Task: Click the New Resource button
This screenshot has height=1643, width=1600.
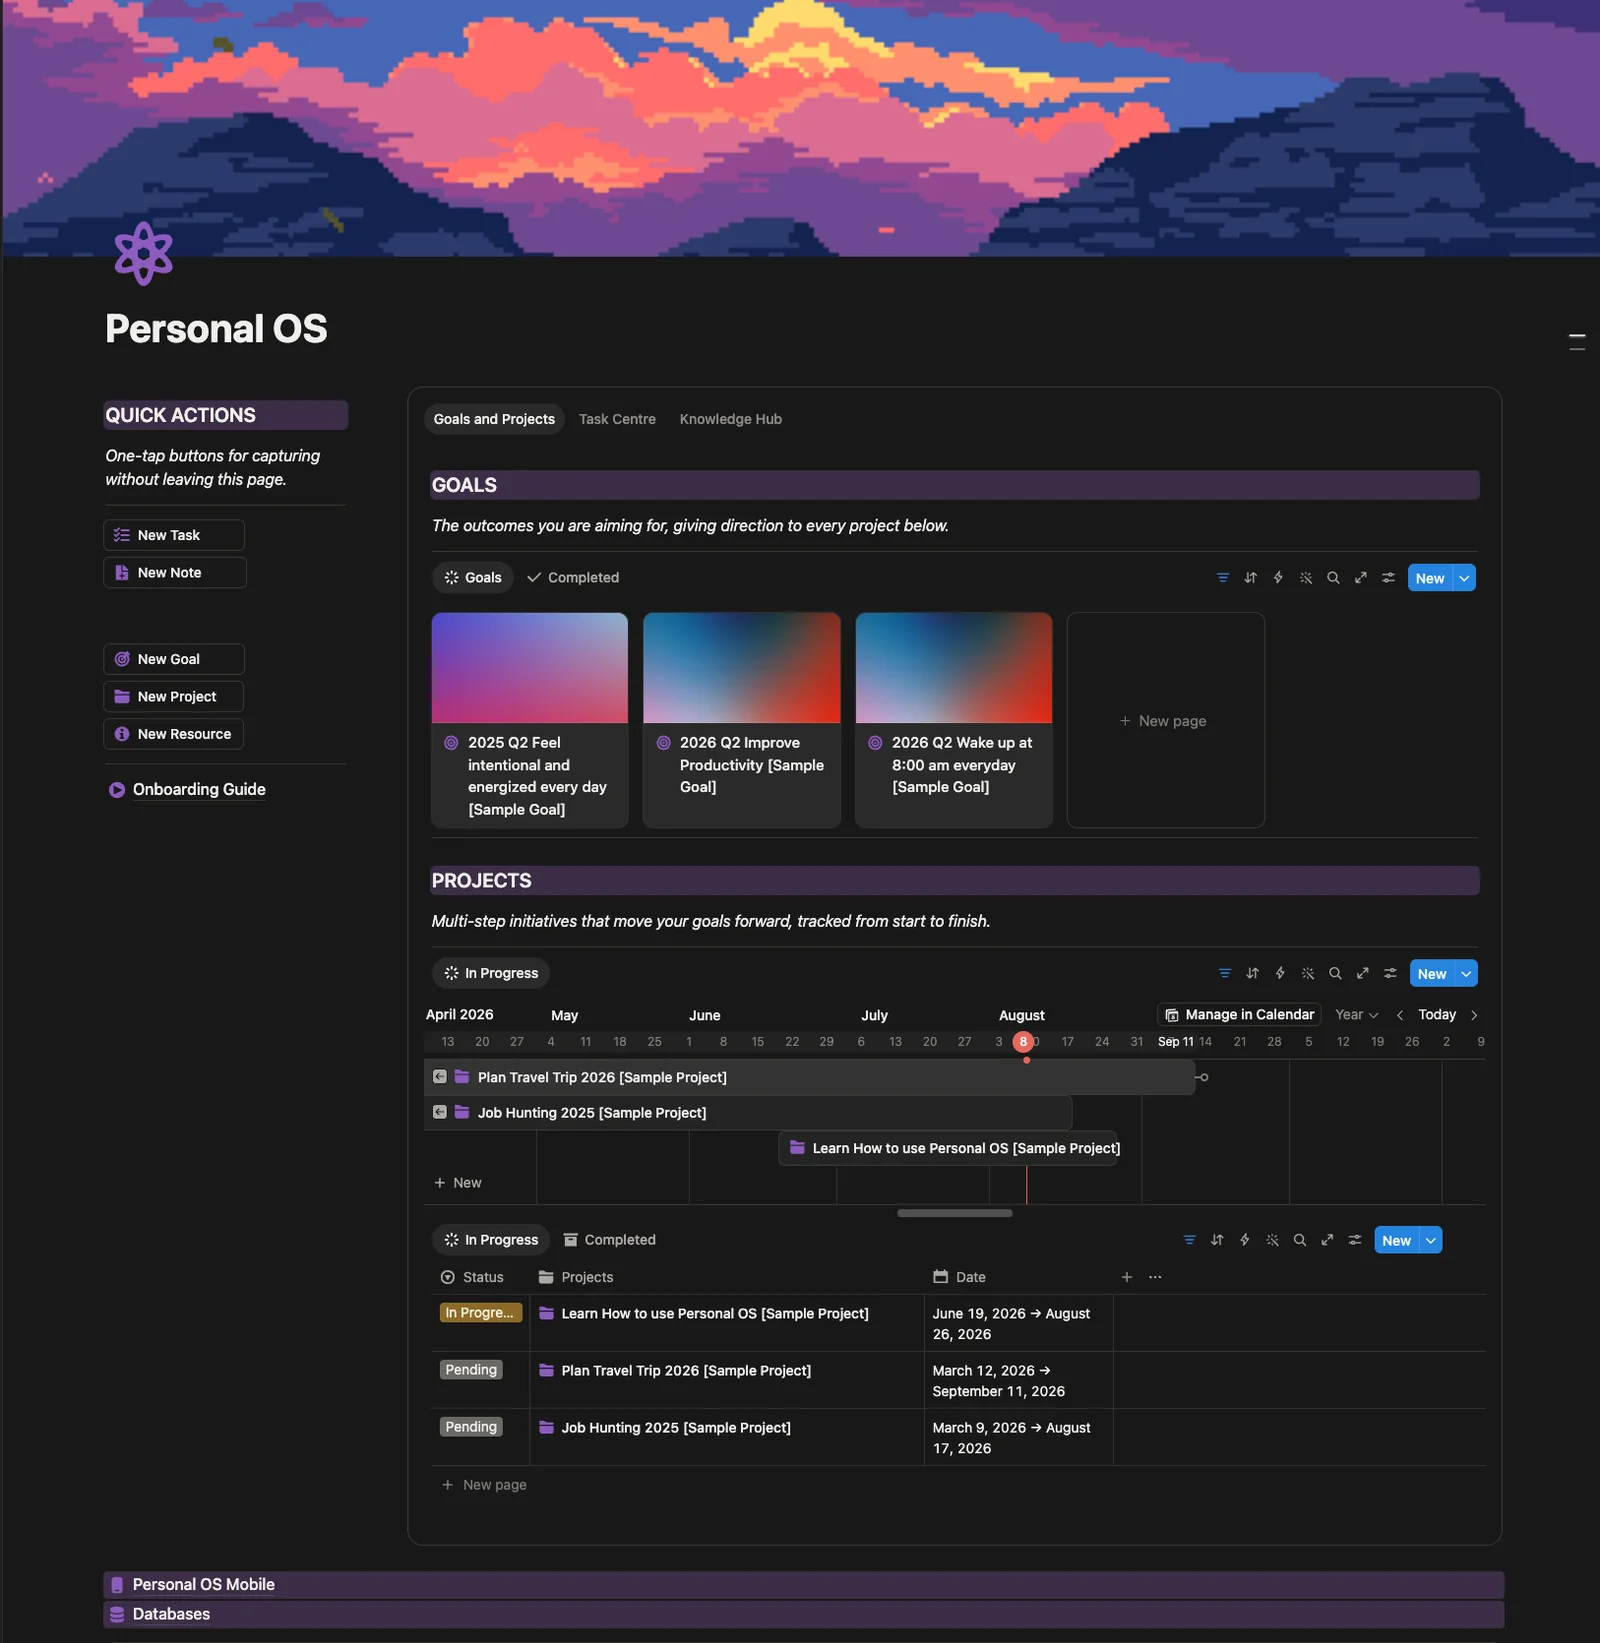Action: click(174, 734)
